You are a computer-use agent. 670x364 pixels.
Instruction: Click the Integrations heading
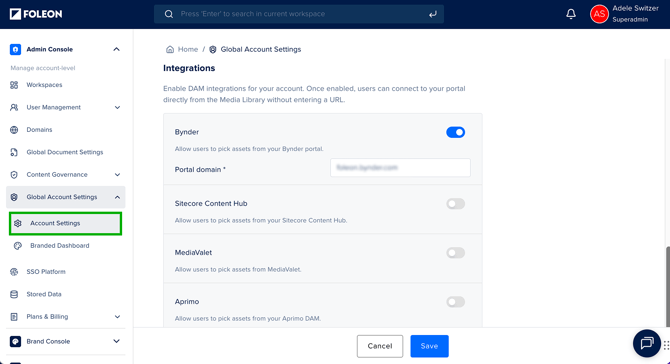tap(189, 68)
